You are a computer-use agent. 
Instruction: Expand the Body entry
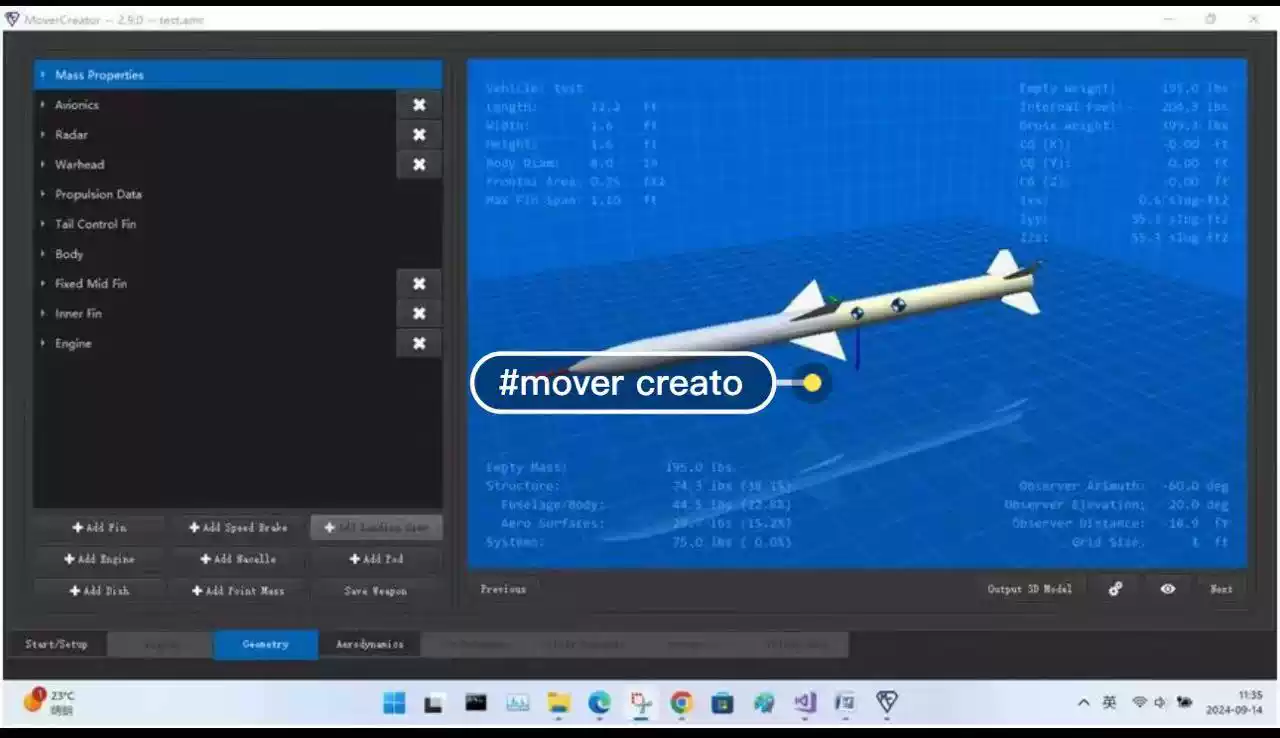[x=67, y=254]
